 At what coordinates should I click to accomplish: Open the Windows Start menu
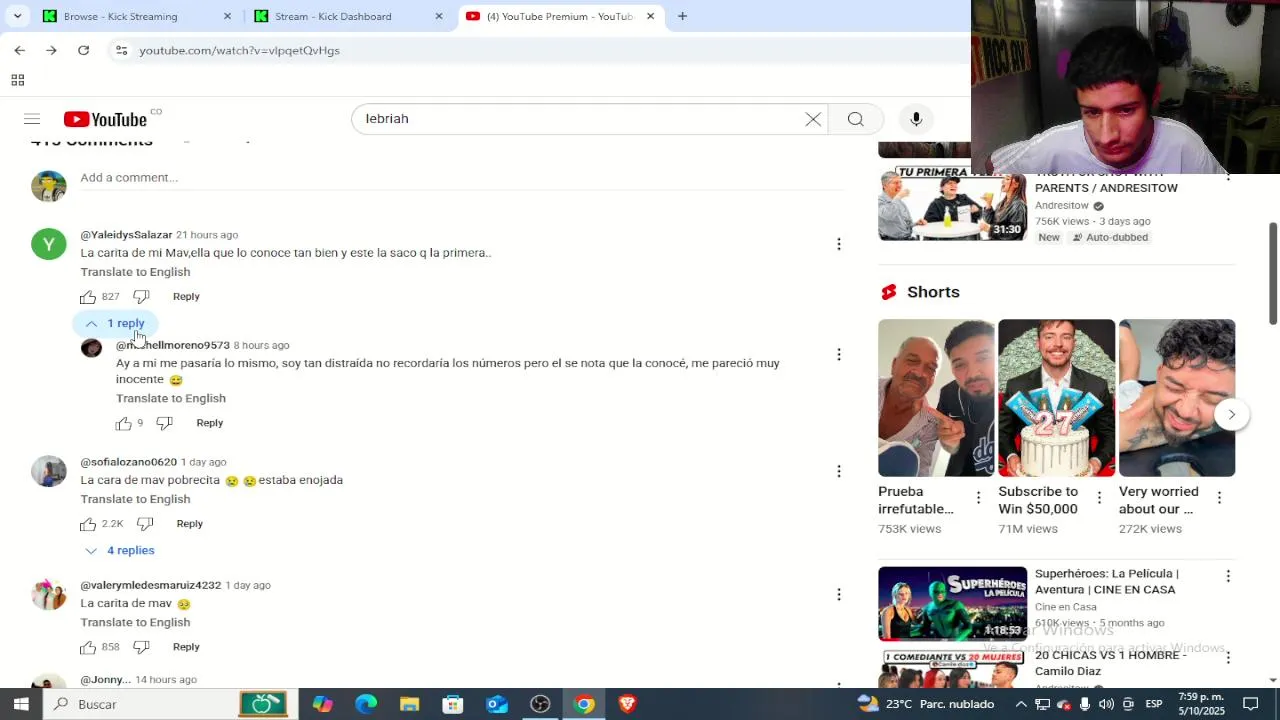click(x=21, y=704)
